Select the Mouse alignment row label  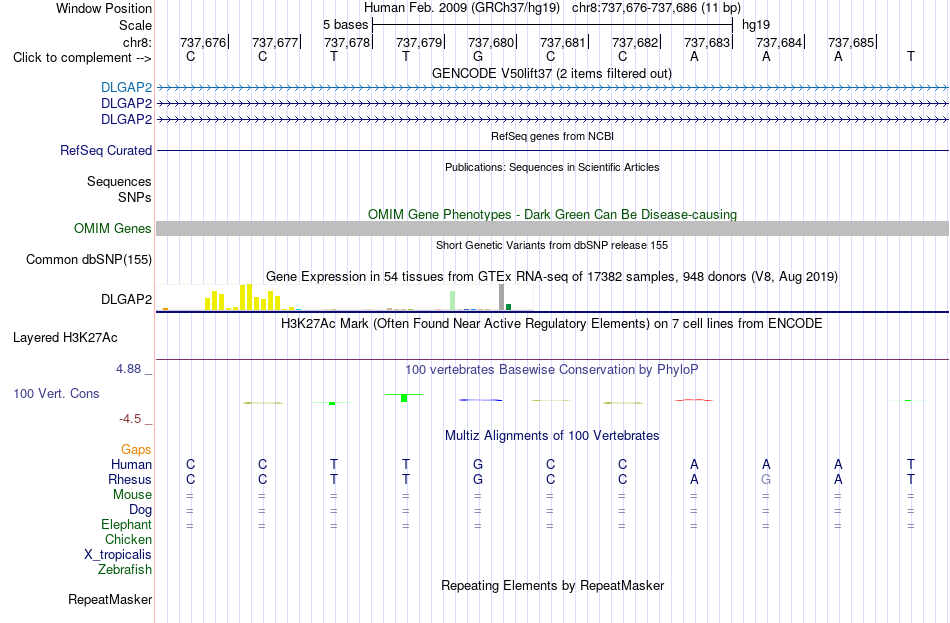pos(132,495)
